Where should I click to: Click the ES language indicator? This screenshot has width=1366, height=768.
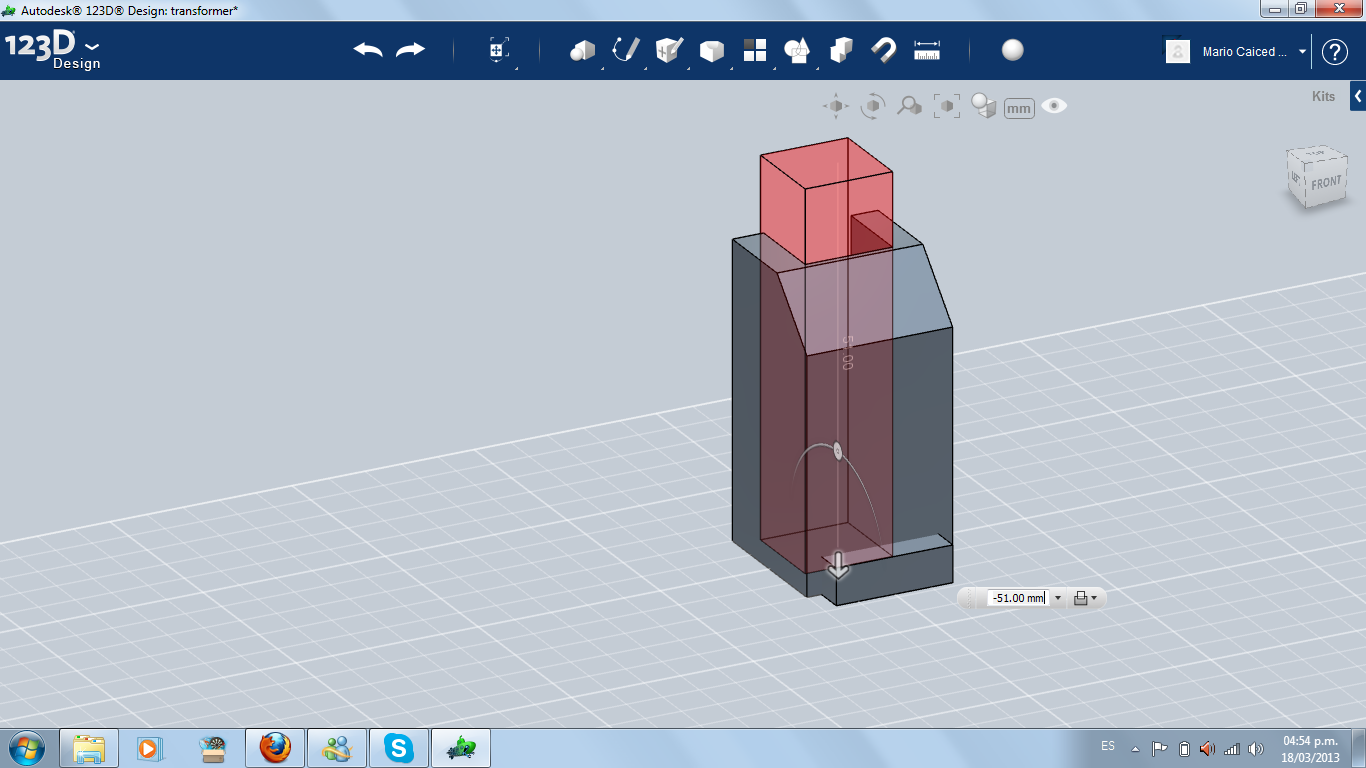pos(1108,746)
